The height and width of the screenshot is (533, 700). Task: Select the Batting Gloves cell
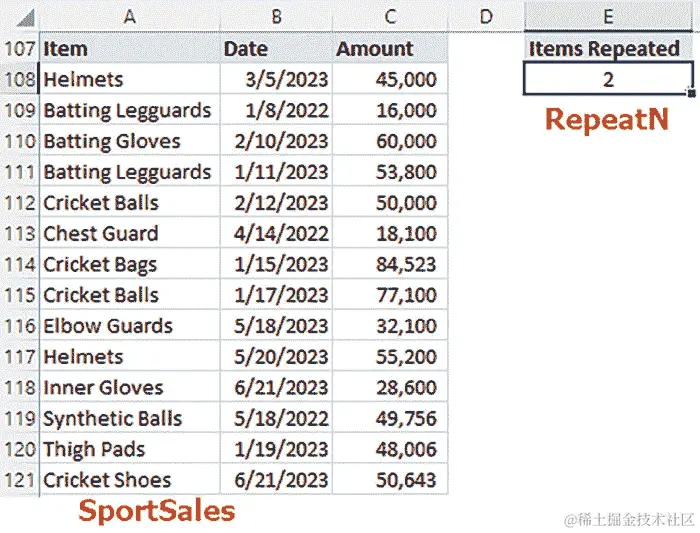(130, 141)
